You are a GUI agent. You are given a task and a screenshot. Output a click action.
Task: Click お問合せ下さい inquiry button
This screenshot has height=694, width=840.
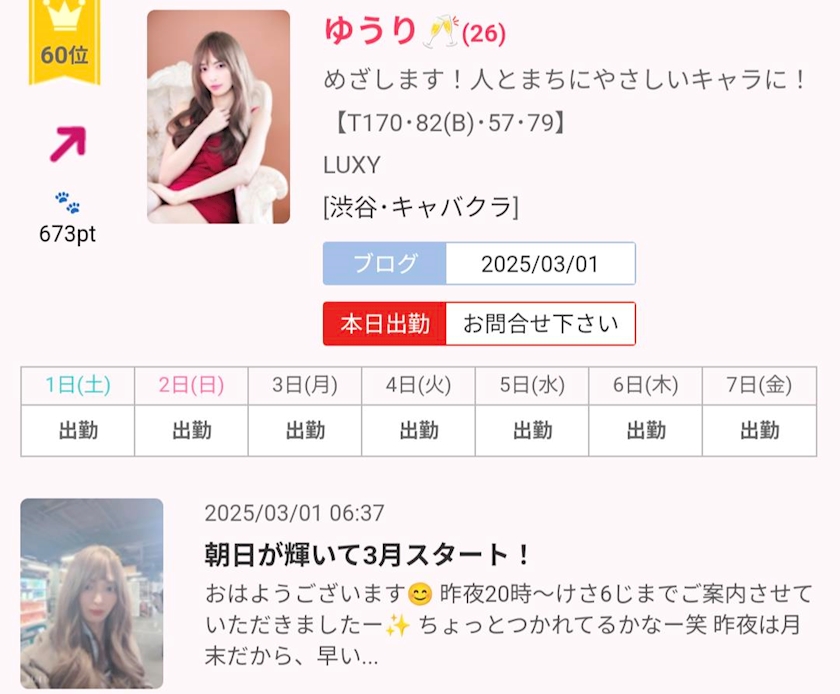(x=541, y=324)
